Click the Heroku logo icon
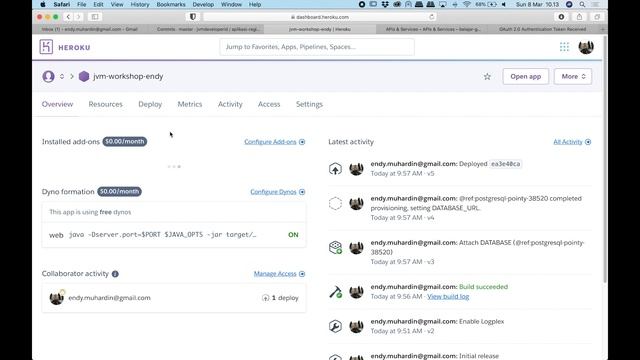640x360 pixels. click(46, 47)
